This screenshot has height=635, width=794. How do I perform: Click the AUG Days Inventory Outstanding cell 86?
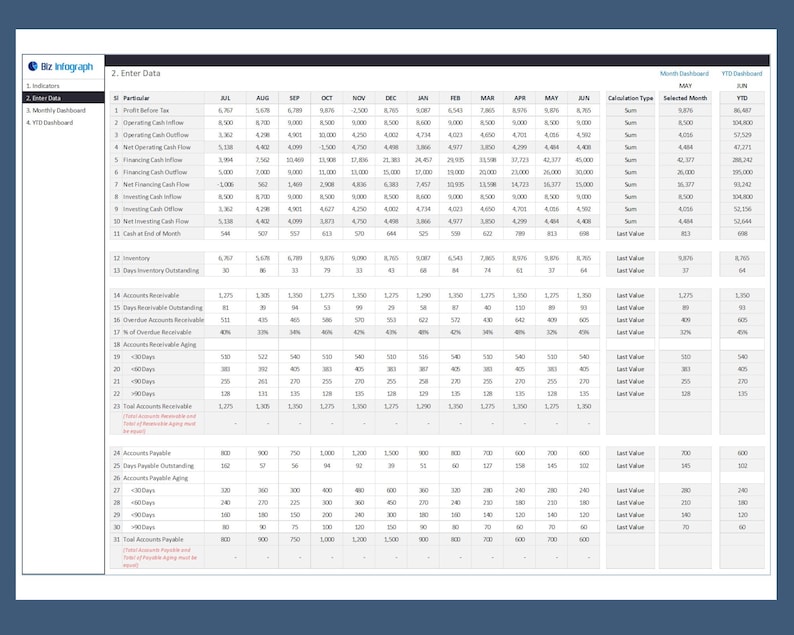click(x=262, y=270)
